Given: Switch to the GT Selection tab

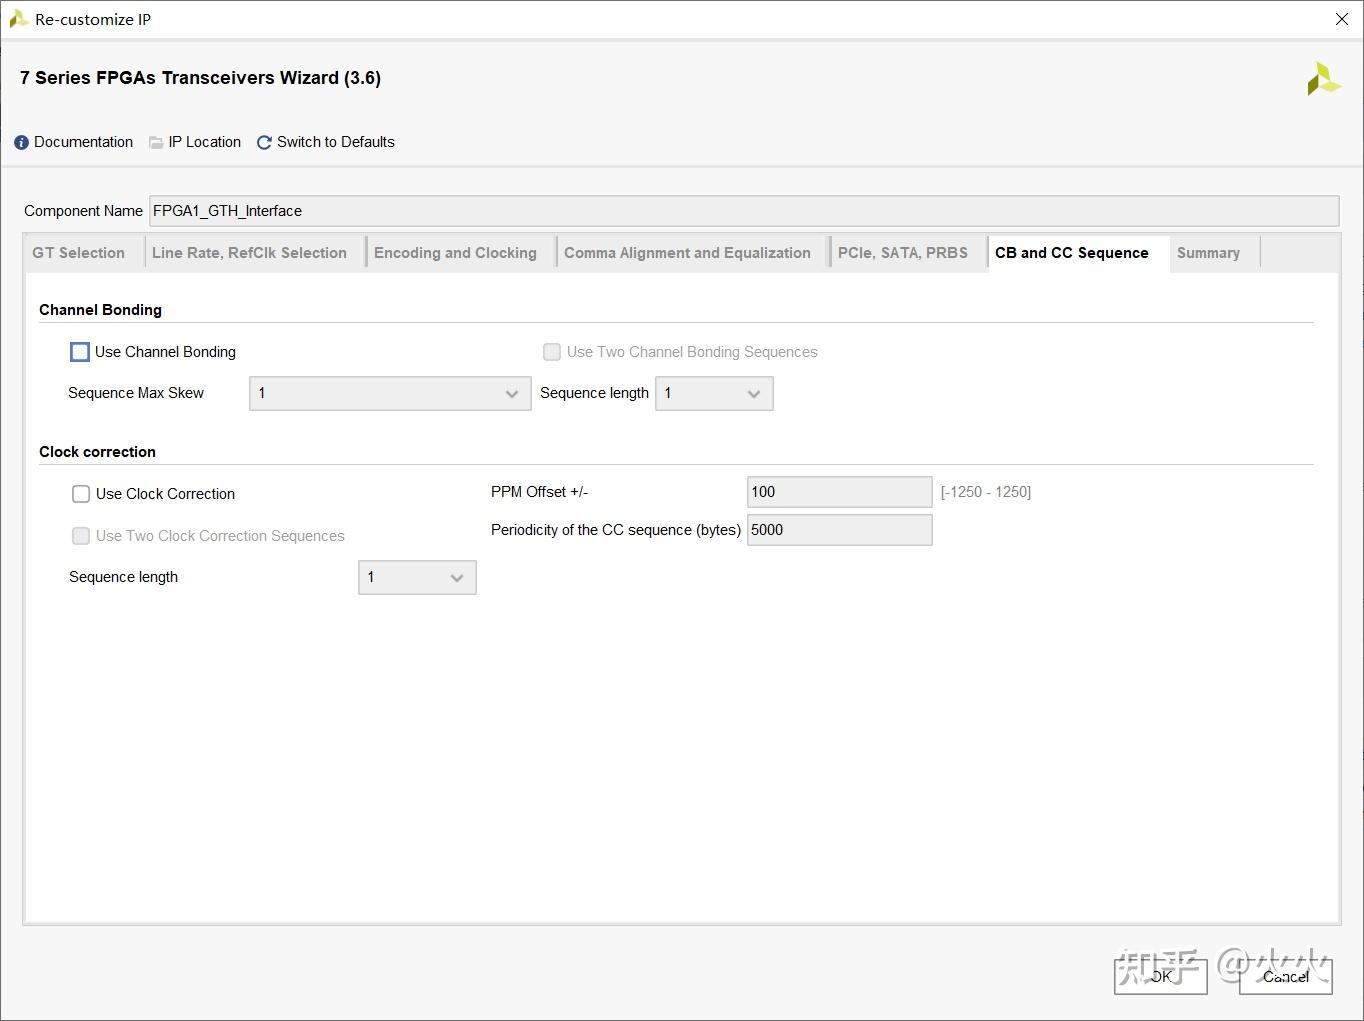Looking at the screenshot, I should (79, 253).
